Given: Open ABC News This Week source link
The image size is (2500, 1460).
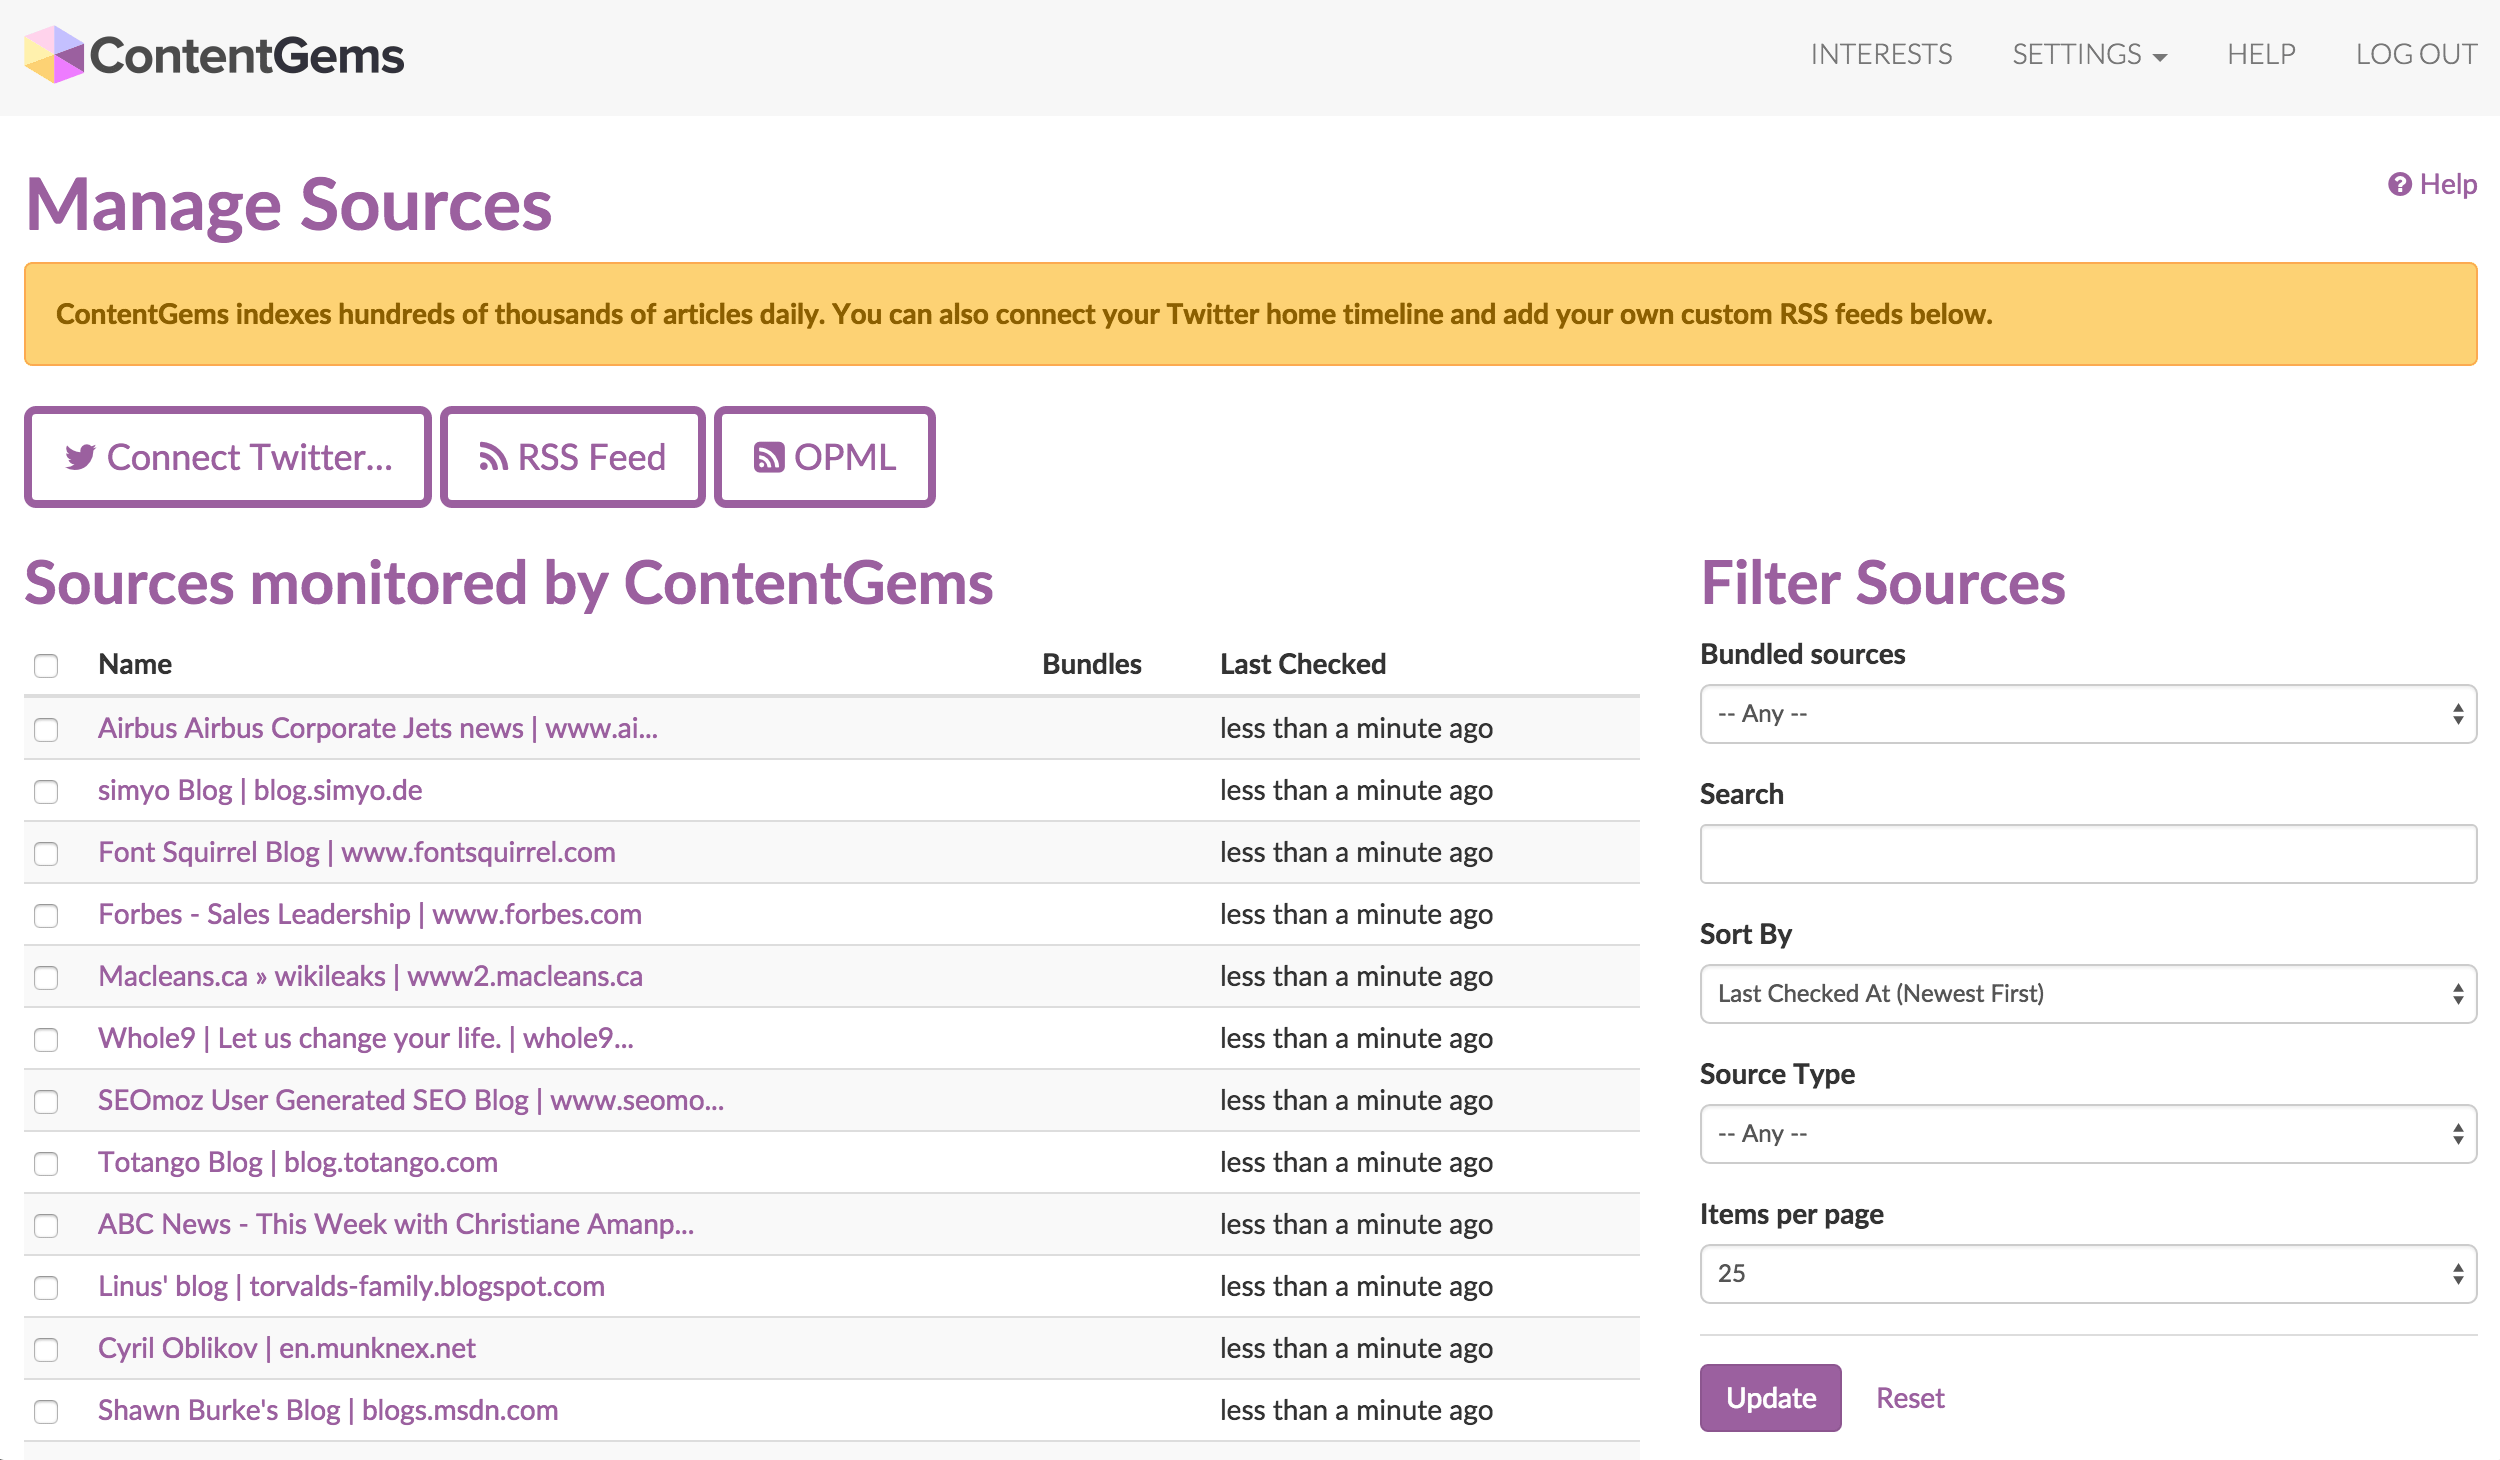Looking at the screenshot, I should 396,1225.
